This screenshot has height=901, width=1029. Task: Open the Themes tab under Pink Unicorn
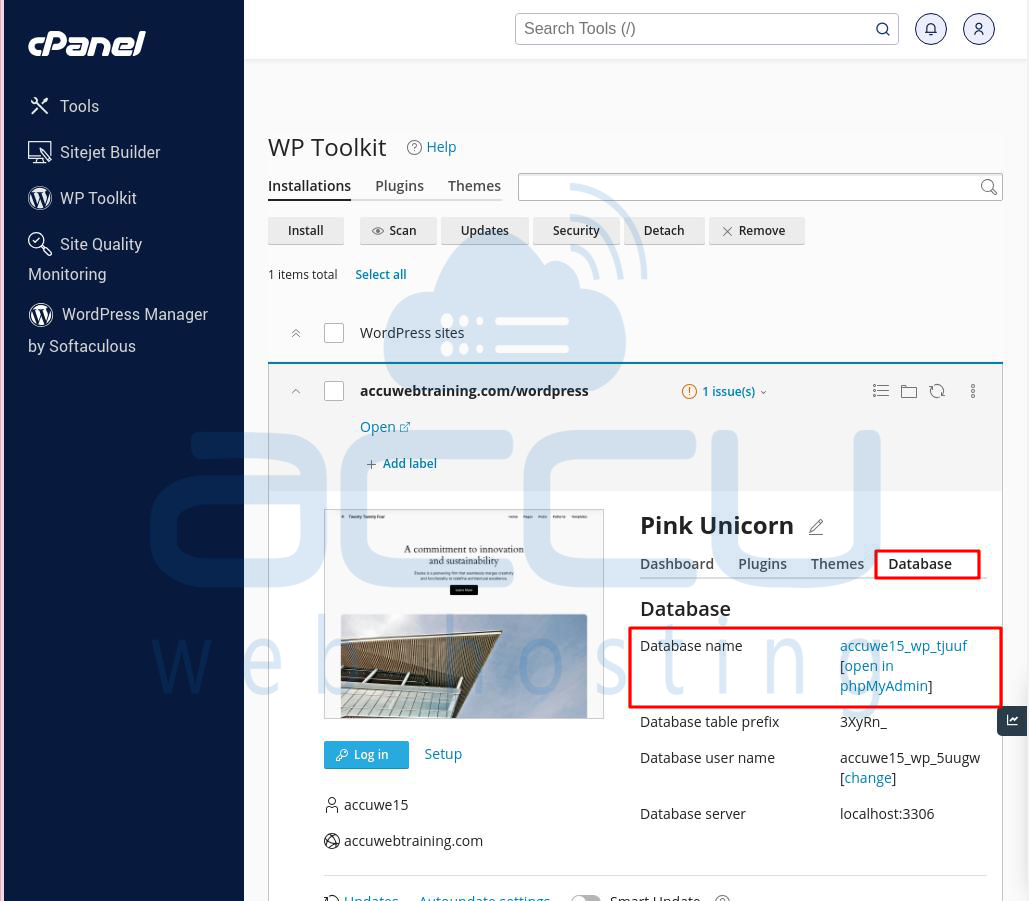pos(837,564)
